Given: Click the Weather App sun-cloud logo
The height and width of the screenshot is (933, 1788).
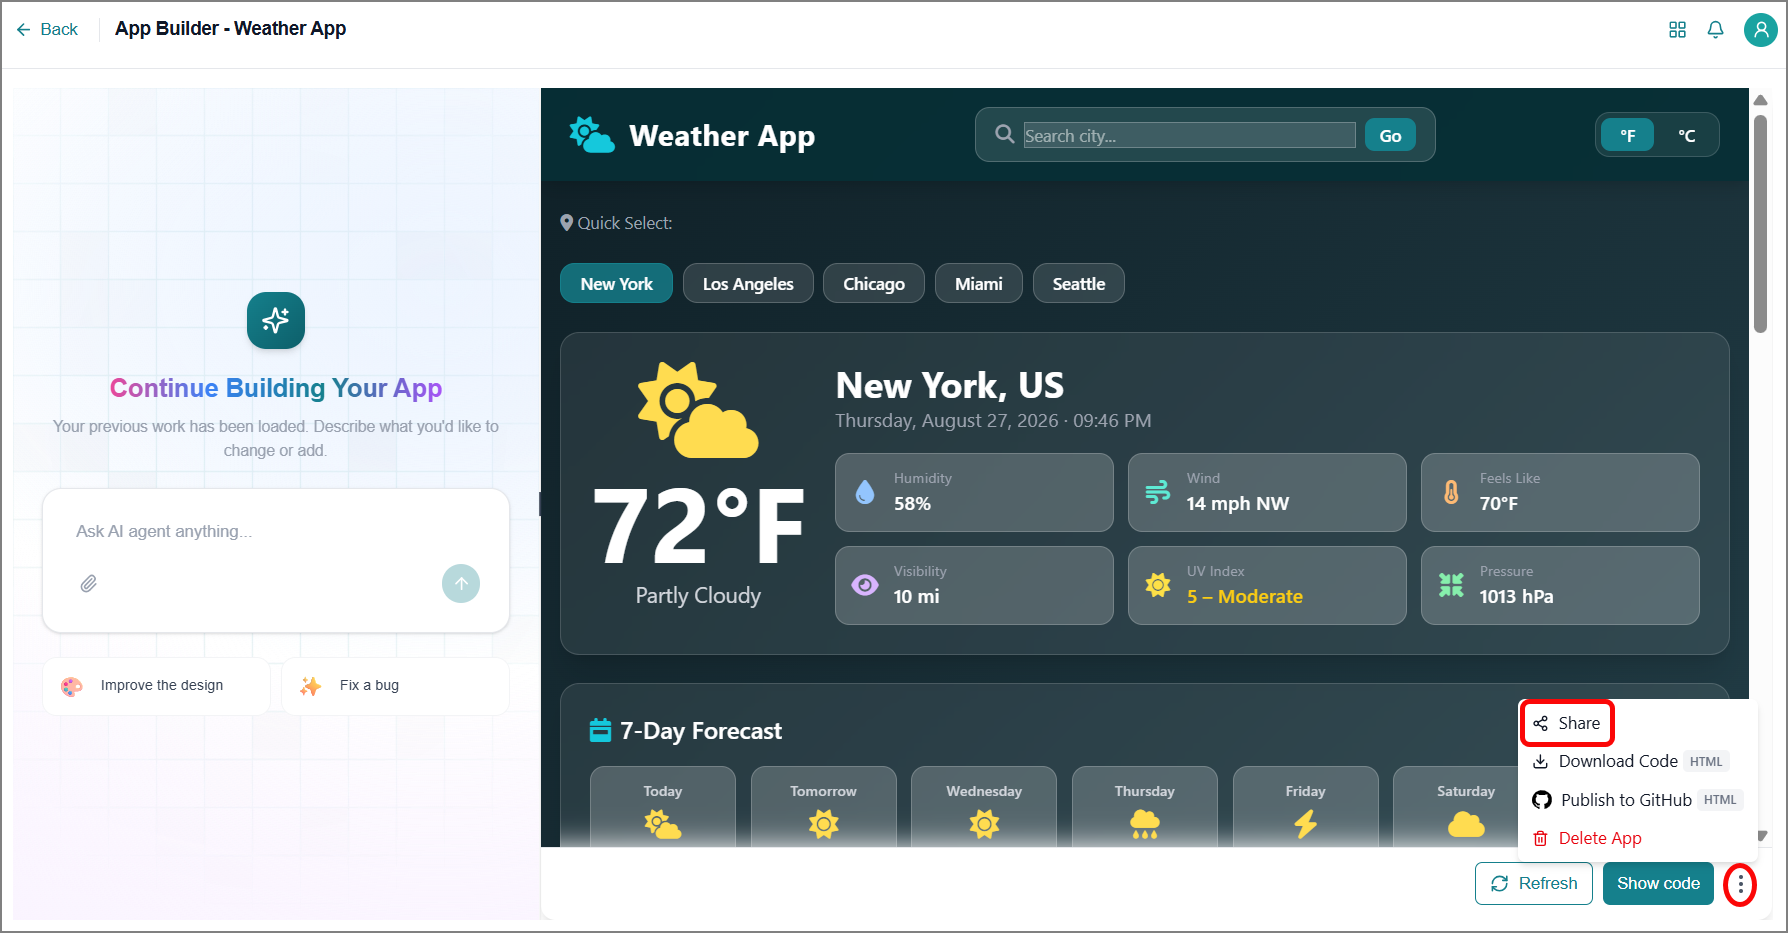Looking at the screenshot, I should (x=592, y=135).
